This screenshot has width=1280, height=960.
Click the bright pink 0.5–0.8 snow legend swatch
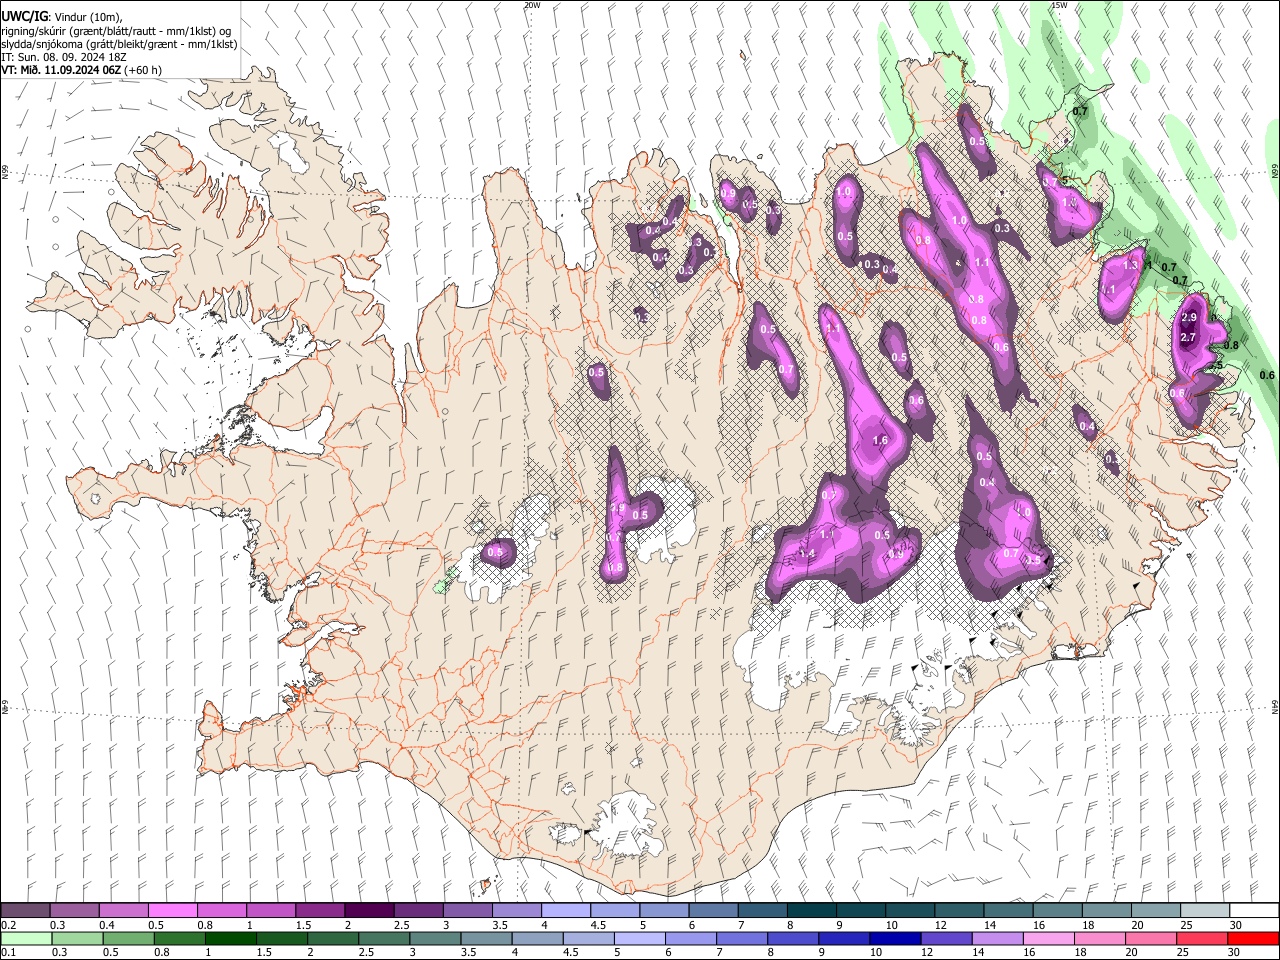pyautogui.click(x=173, y=911)
